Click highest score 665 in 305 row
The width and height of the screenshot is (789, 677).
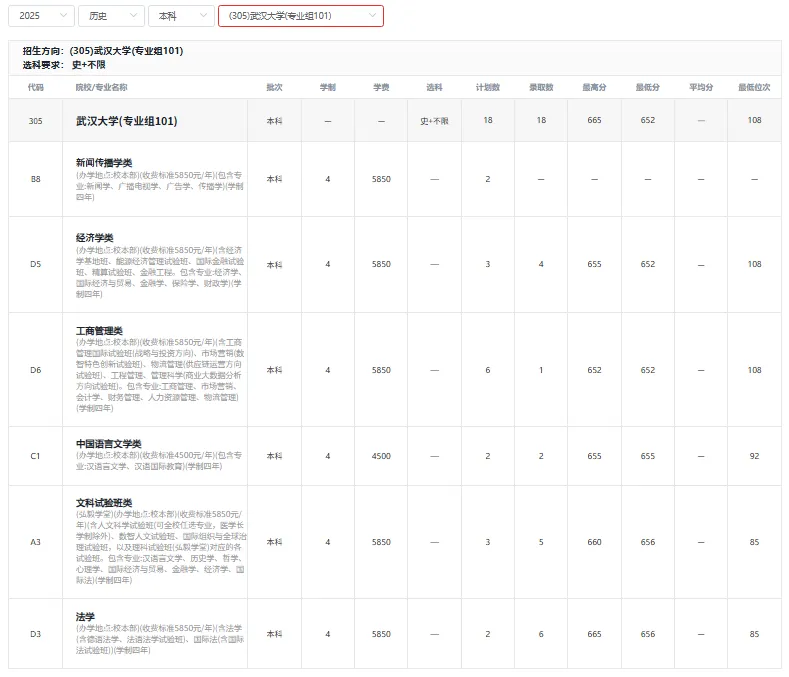594,120
